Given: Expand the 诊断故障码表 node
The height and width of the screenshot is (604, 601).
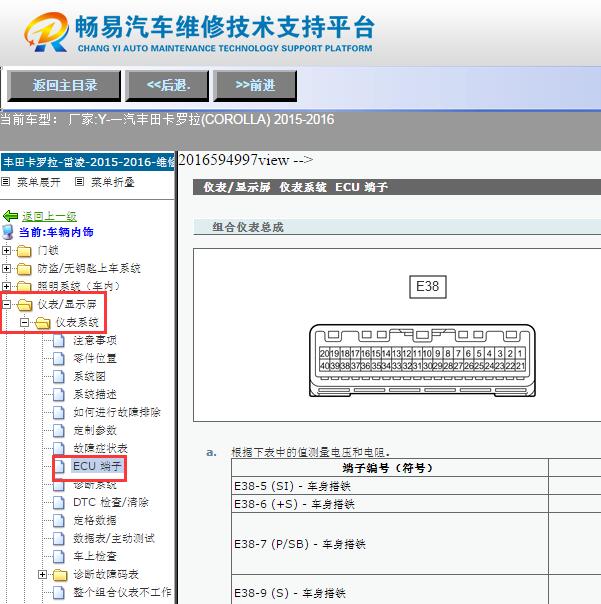Looking at the screenshot, I should tap(42, 574).
